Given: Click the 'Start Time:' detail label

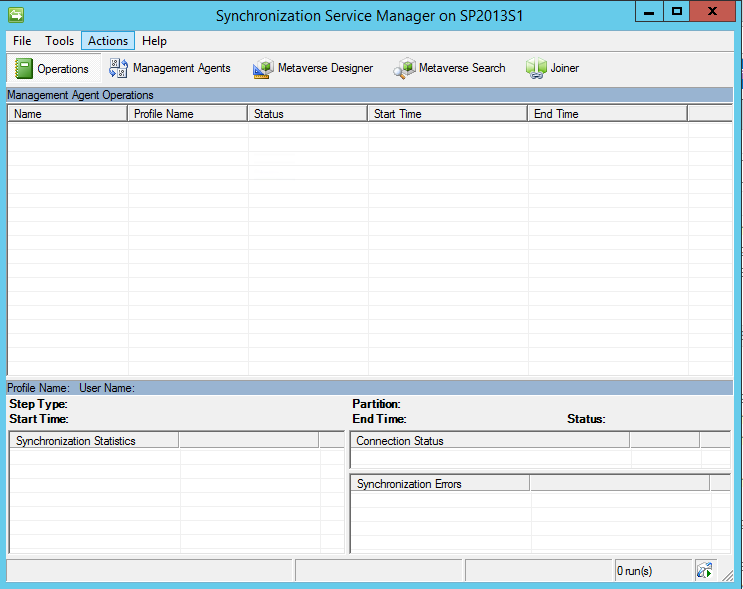Looking at the screenshot, I should point(39,419).
